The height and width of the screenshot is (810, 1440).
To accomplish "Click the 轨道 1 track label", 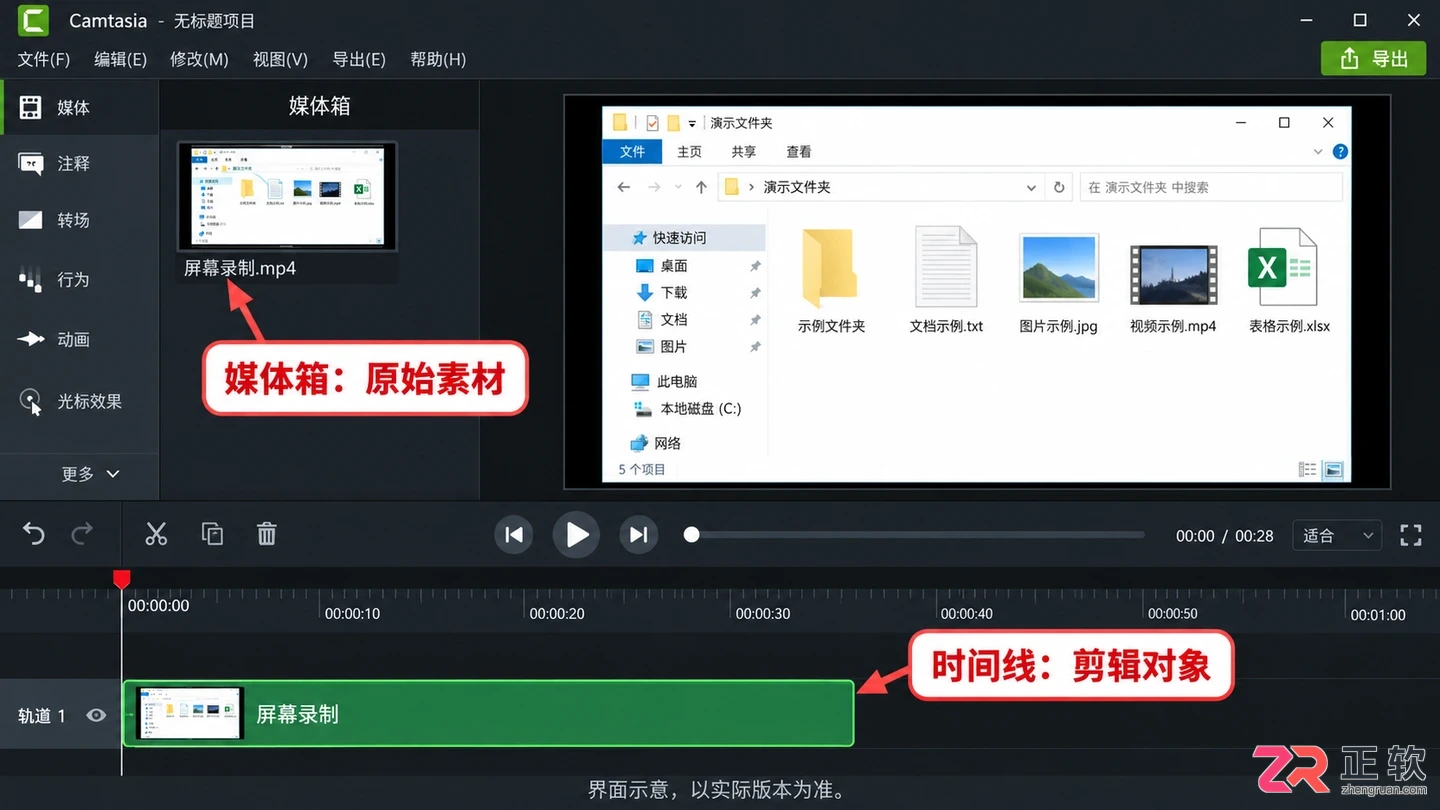I will pos(42,716).
